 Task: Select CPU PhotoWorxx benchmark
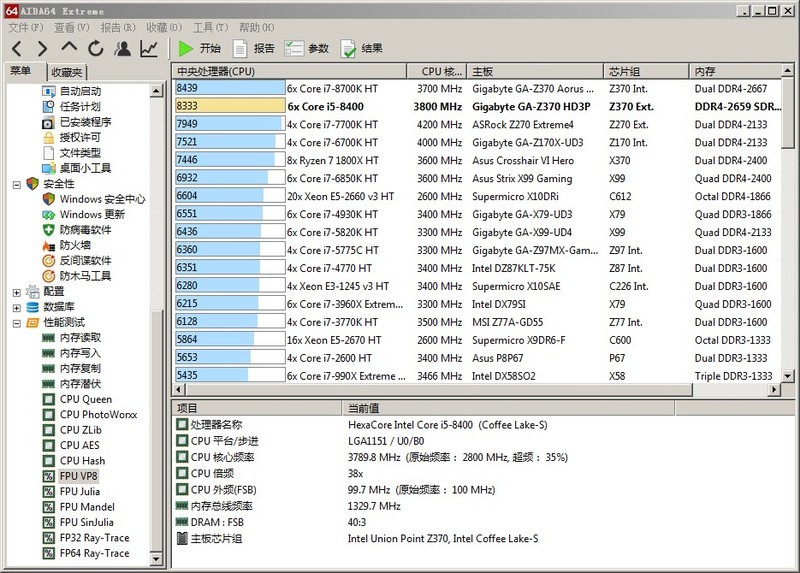[98, 414]
